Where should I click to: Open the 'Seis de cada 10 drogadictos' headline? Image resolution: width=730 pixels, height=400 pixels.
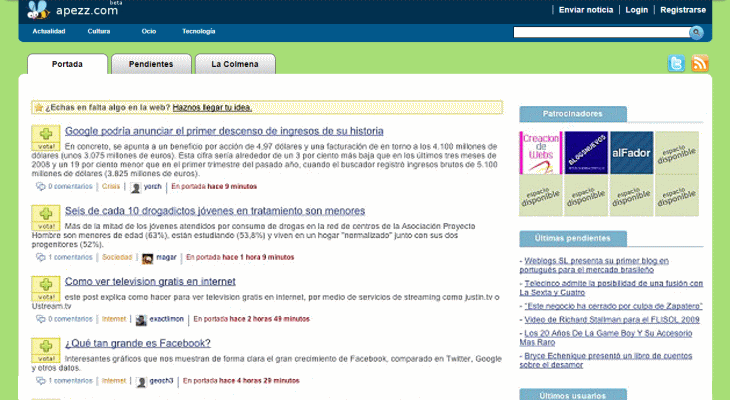coord(215,211)
